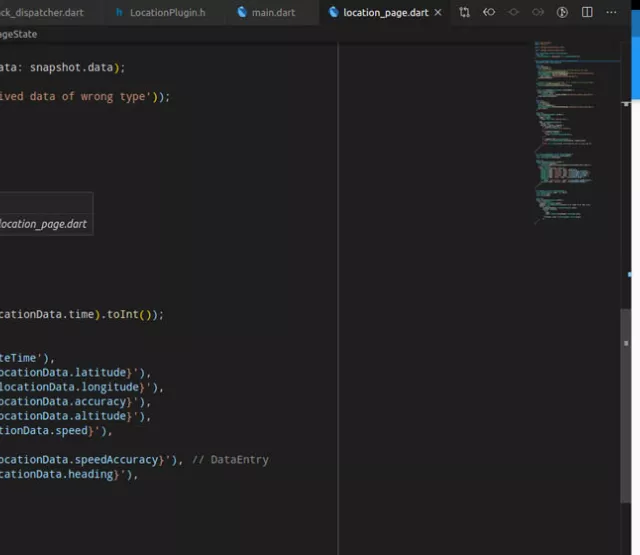Click the Open Changes compare icon
The height and width of the screenshot is (555, 640).
(464, 12)
